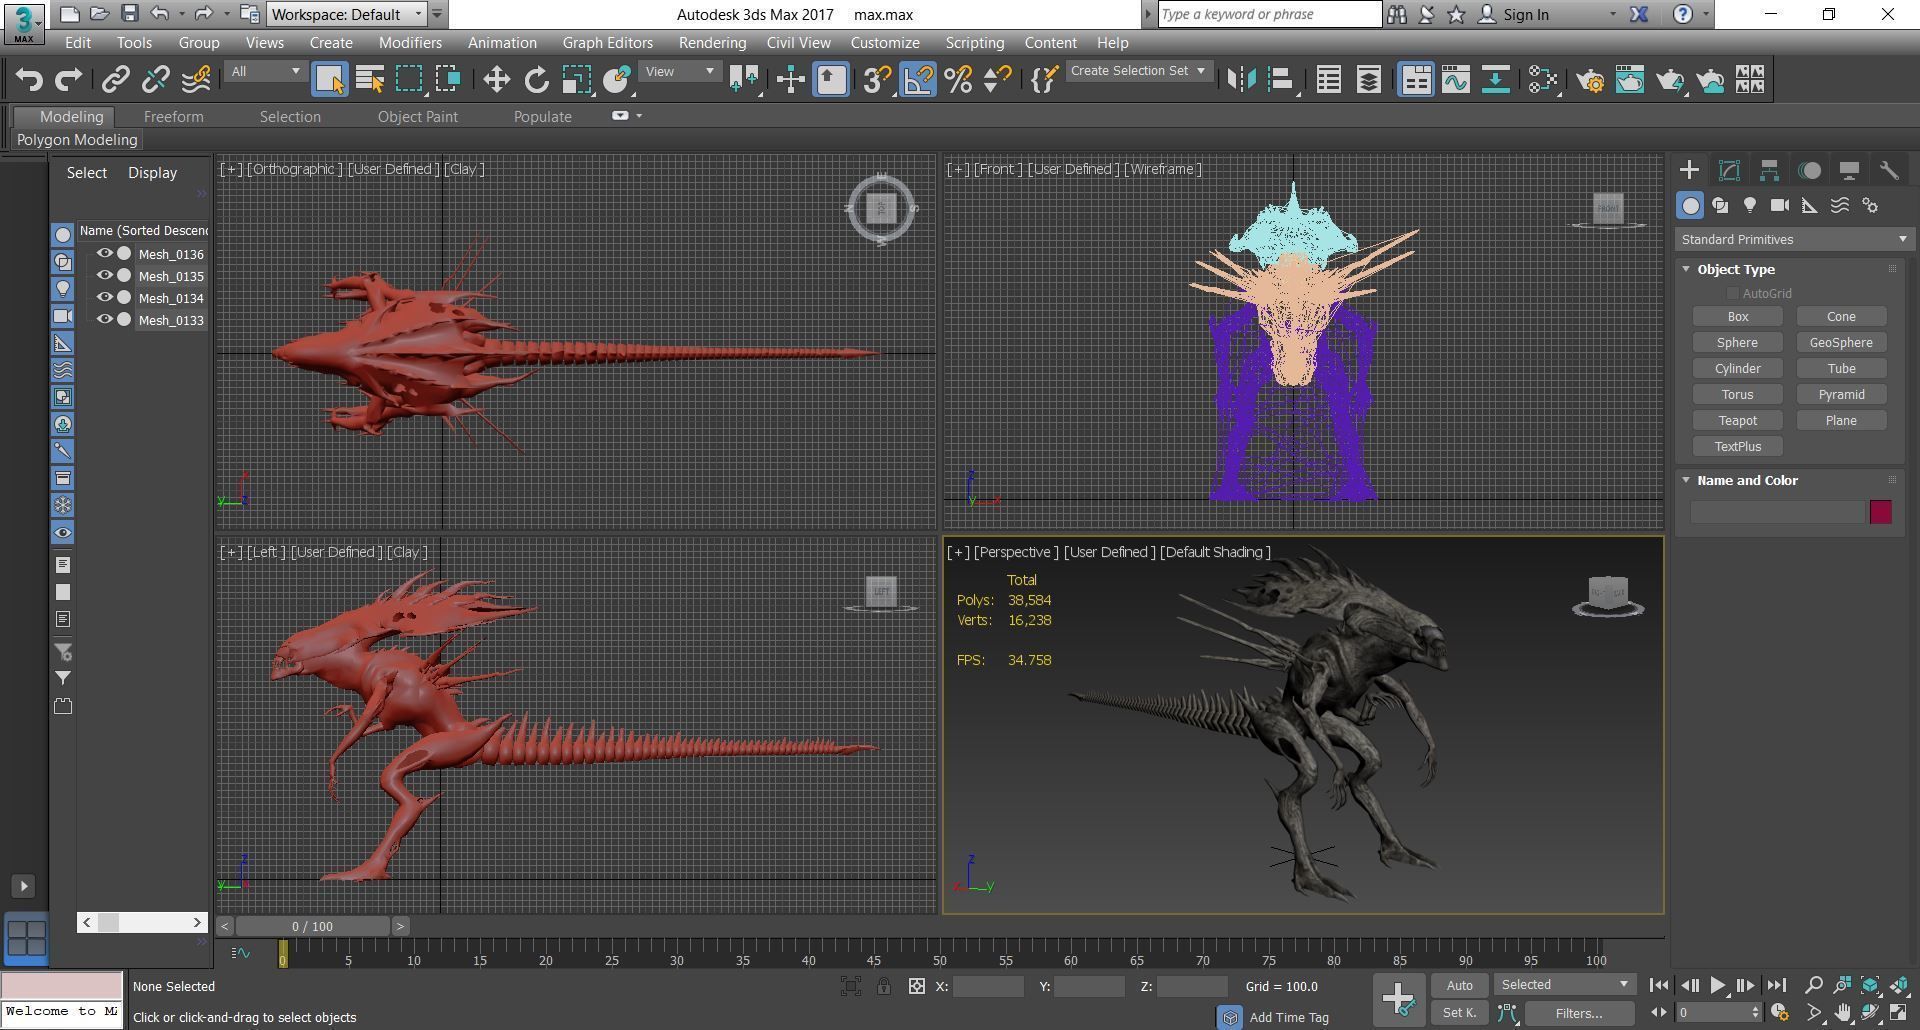Toggle Percent Snap tool
This screenshot has height=1030, width=1920.
click(958, 80)
